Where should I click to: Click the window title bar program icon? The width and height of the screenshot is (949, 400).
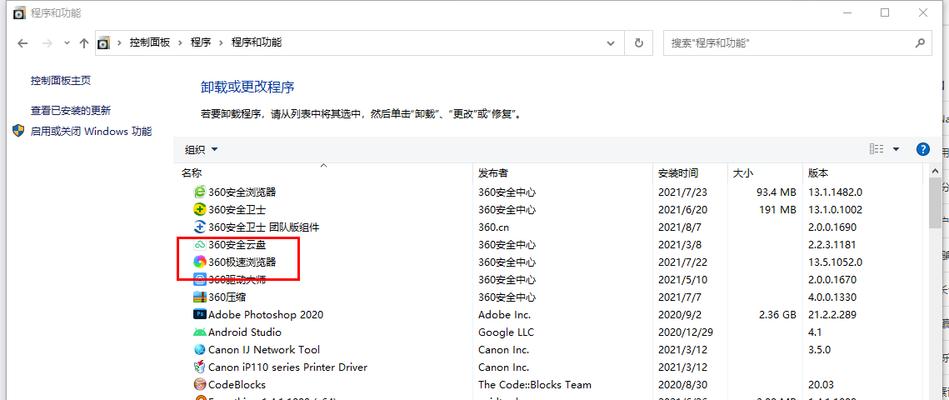20,13
